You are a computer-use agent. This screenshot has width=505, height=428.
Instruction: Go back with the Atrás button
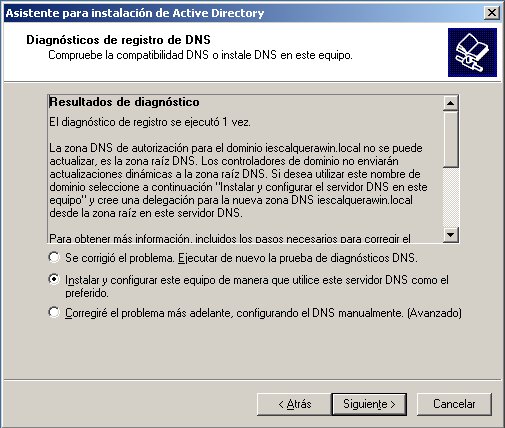(294, 404)
